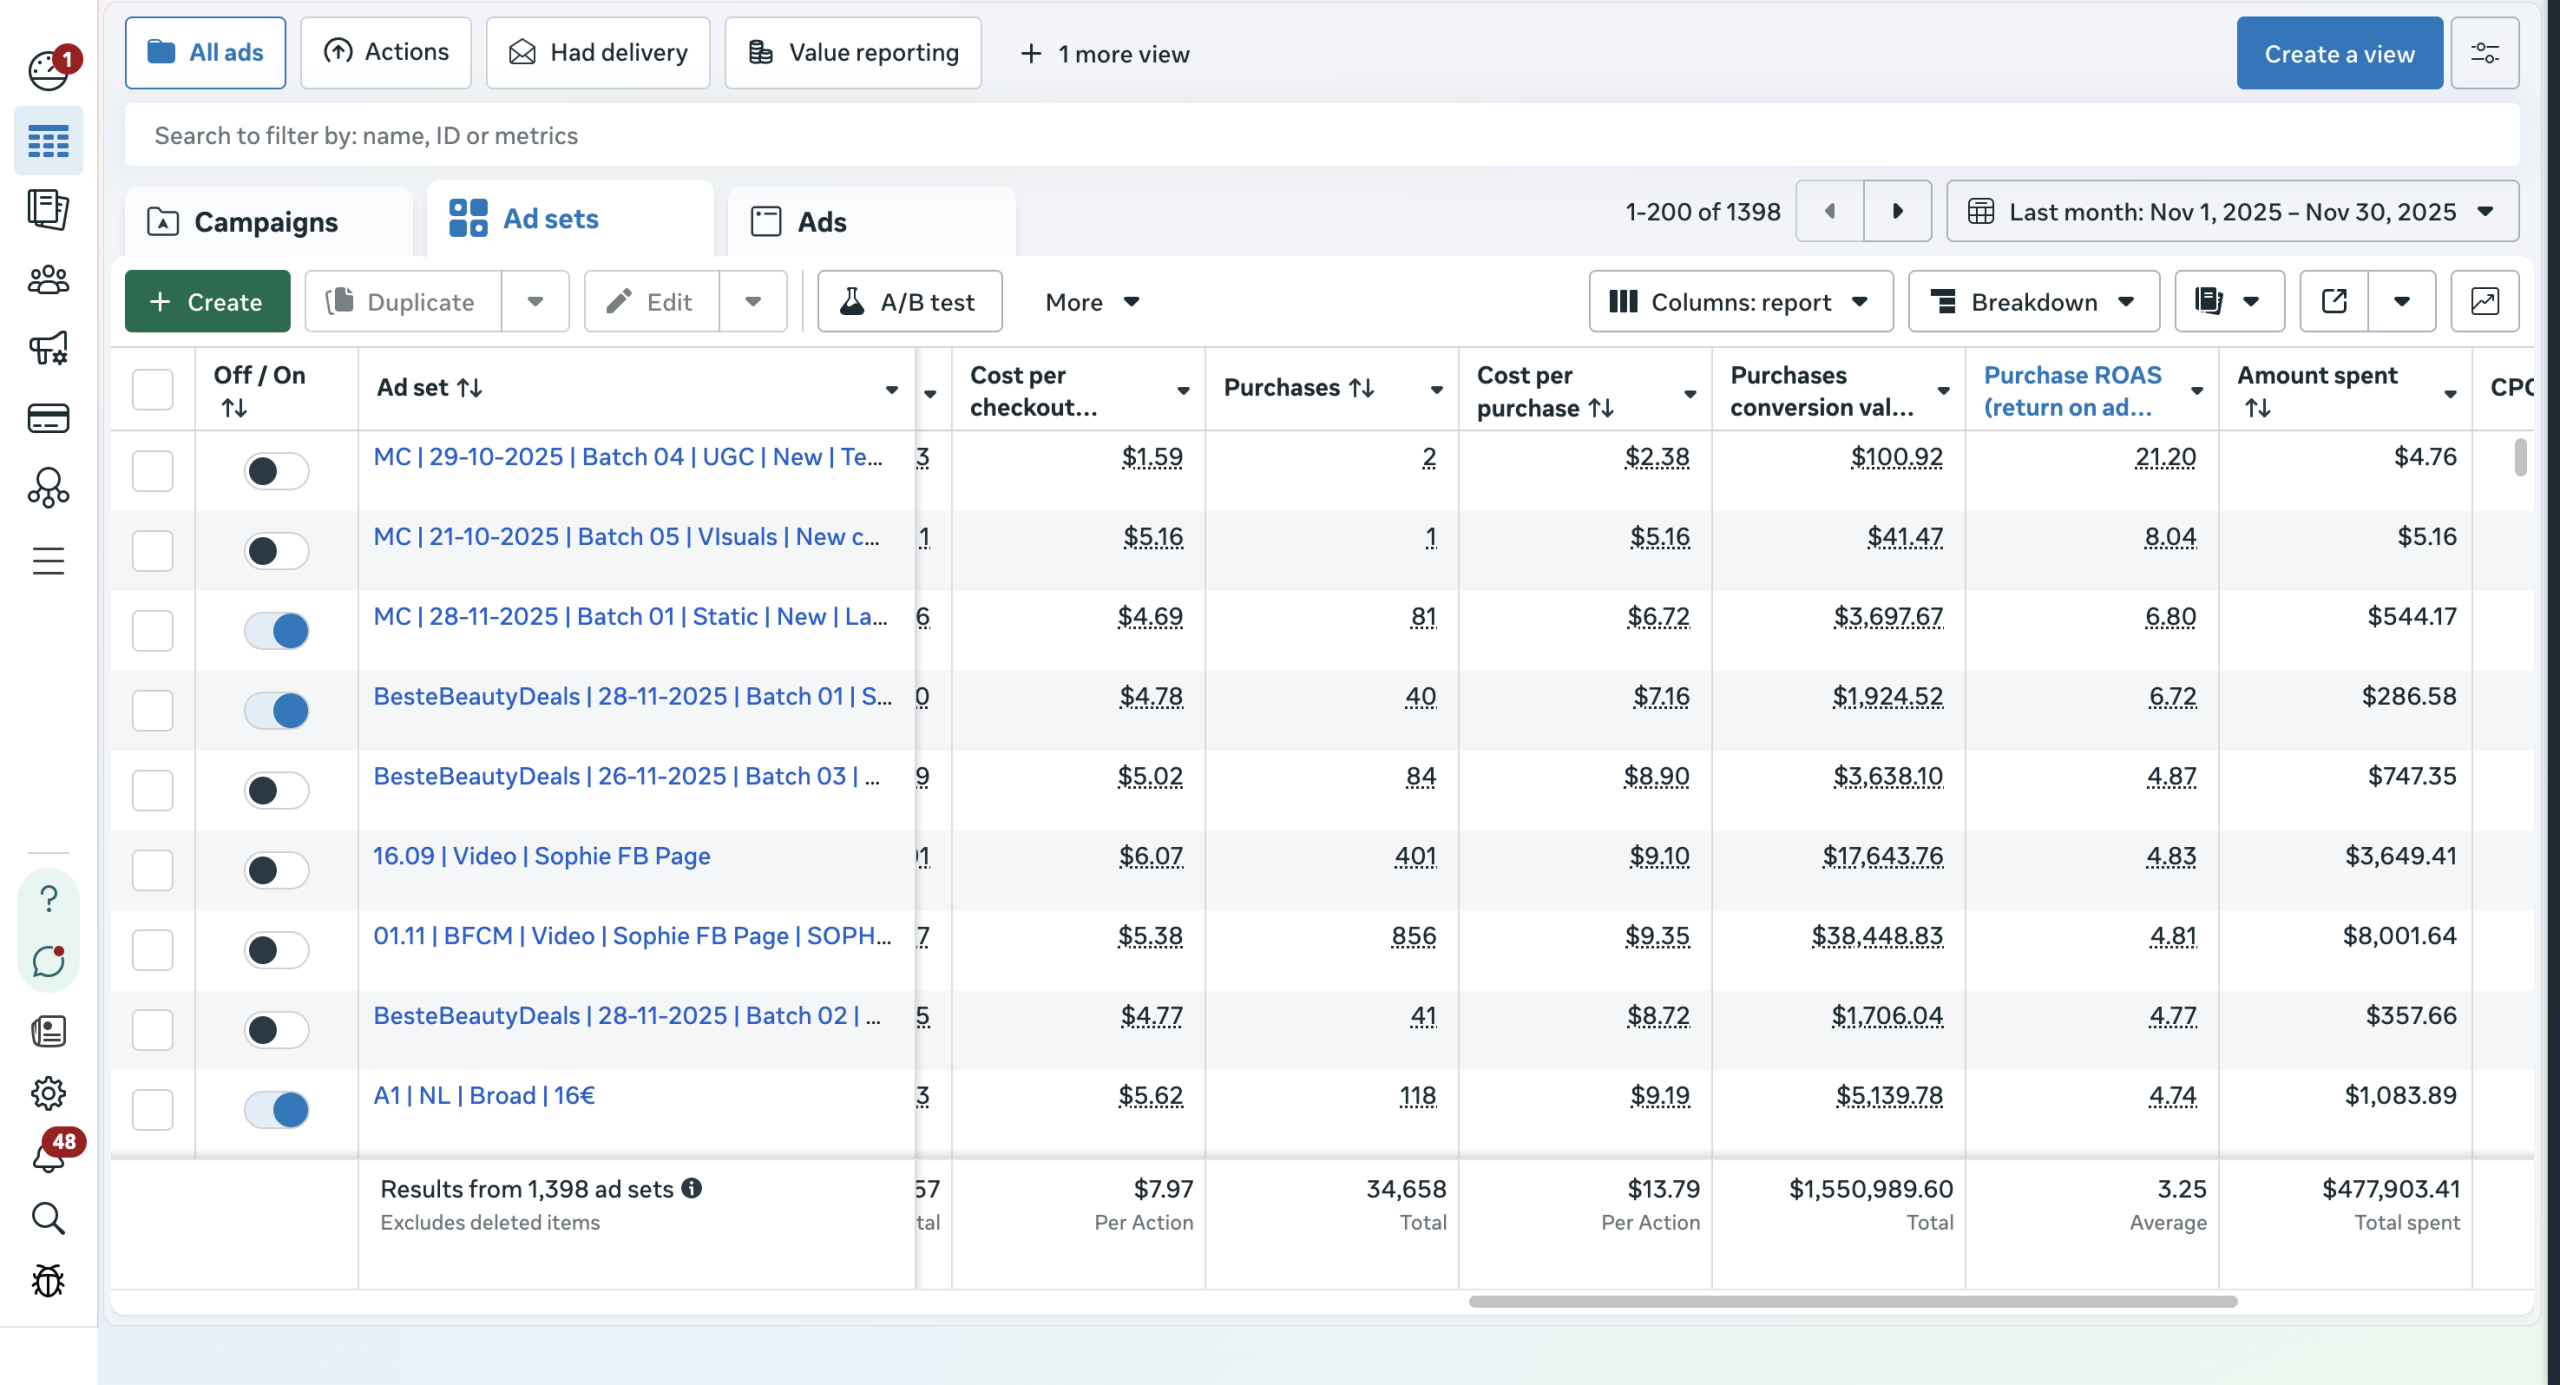
Task: Click the Create a view button
Action: pyautogui.click(x=2339, y=53)
